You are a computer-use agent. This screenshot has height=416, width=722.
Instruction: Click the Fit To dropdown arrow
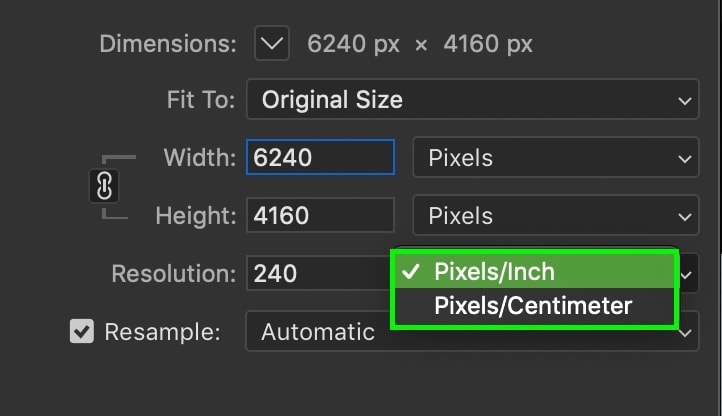(x=685, y=100)
